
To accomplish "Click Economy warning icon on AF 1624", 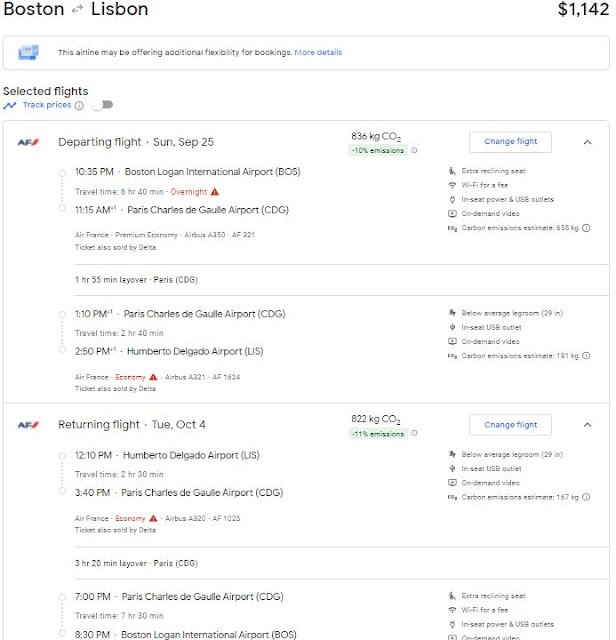I will pyautogui.click(x=153, y=377).
